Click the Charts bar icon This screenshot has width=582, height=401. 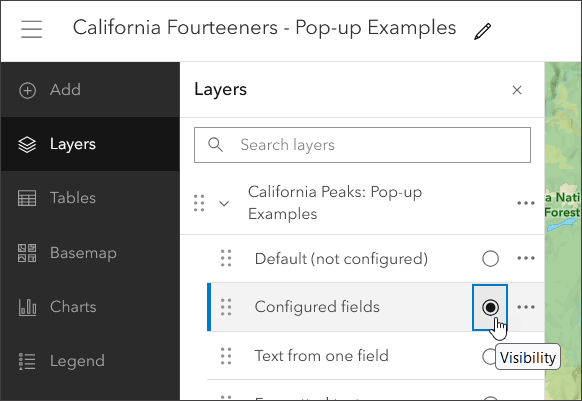click(x=27, y=307)
